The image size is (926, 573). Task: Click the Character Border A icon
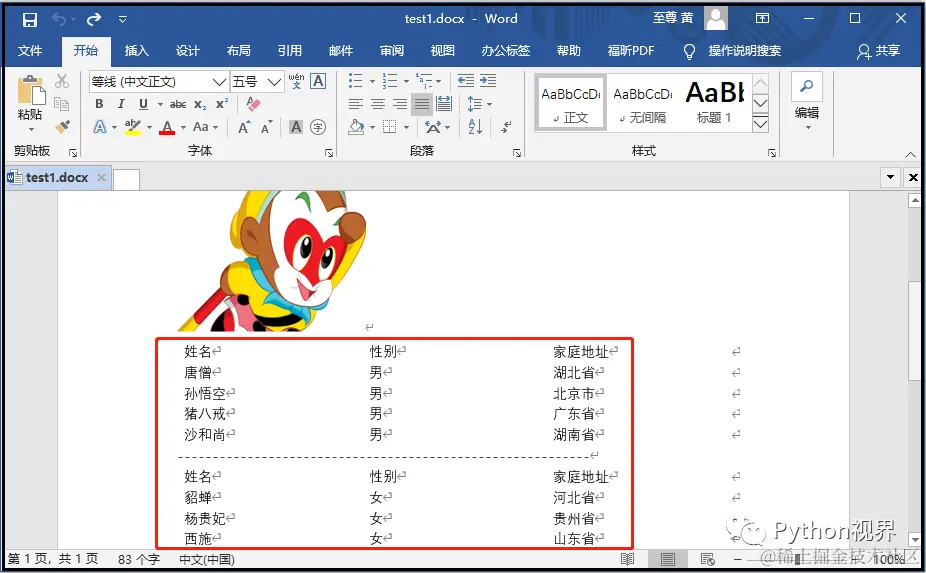point(318,81)
